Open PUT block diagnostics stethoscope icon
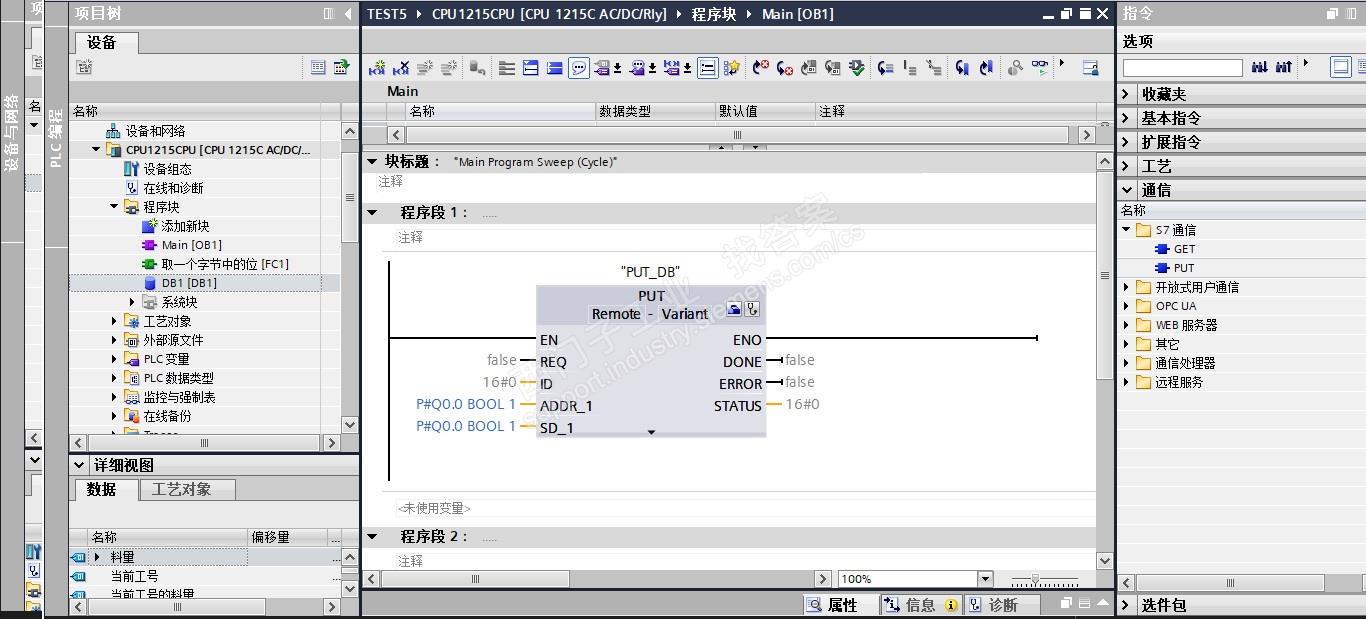1366x619 pixels. click(752, 309)
